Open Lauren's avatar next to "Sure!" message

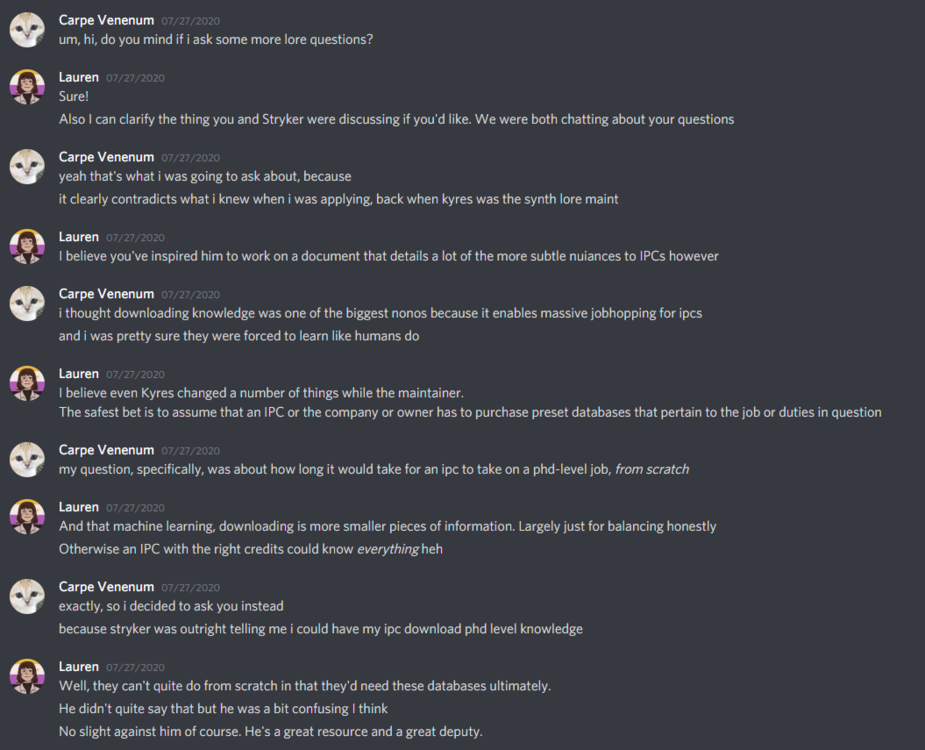(x=27, y=87)
